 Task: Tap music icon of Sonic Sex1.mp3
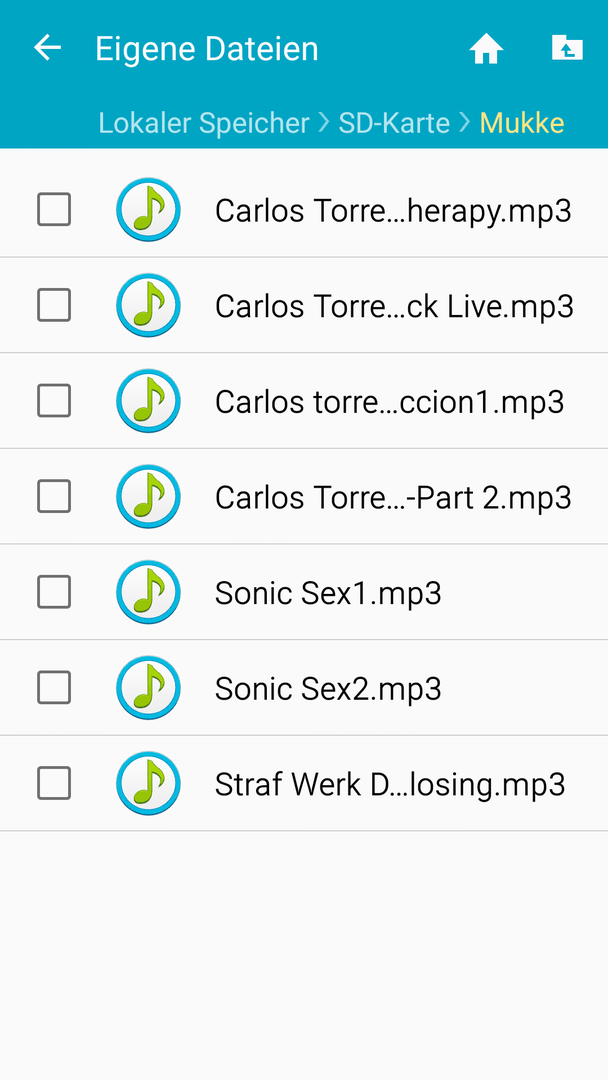click(148, 592)
